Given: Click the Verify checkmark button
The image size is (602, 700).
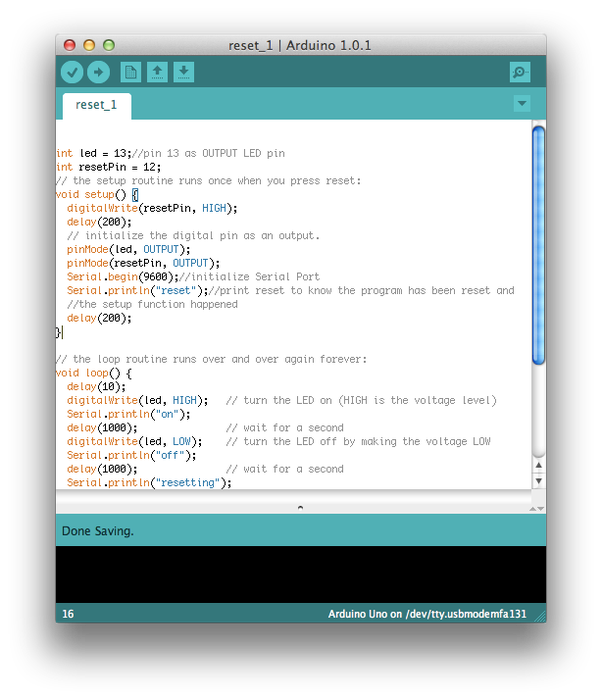Looking at the screenshot, I should pyautogui.click(x=72, y=72).
